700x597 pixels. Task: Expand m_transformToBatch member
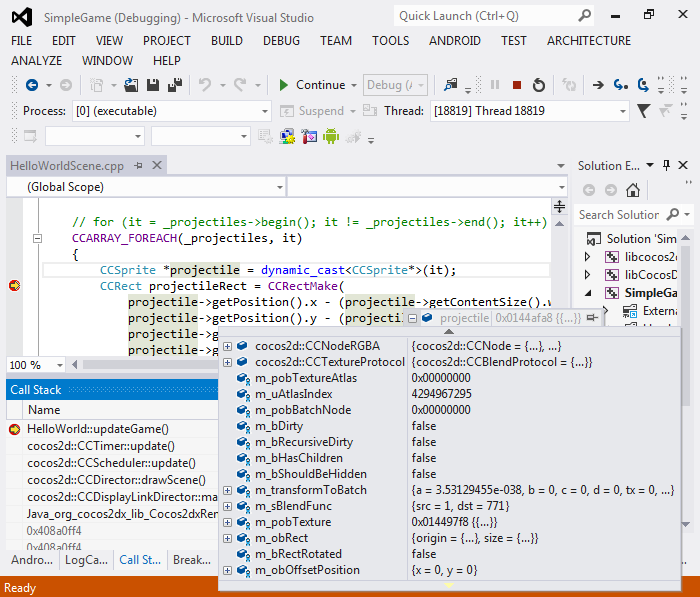[x=228, y=490]
